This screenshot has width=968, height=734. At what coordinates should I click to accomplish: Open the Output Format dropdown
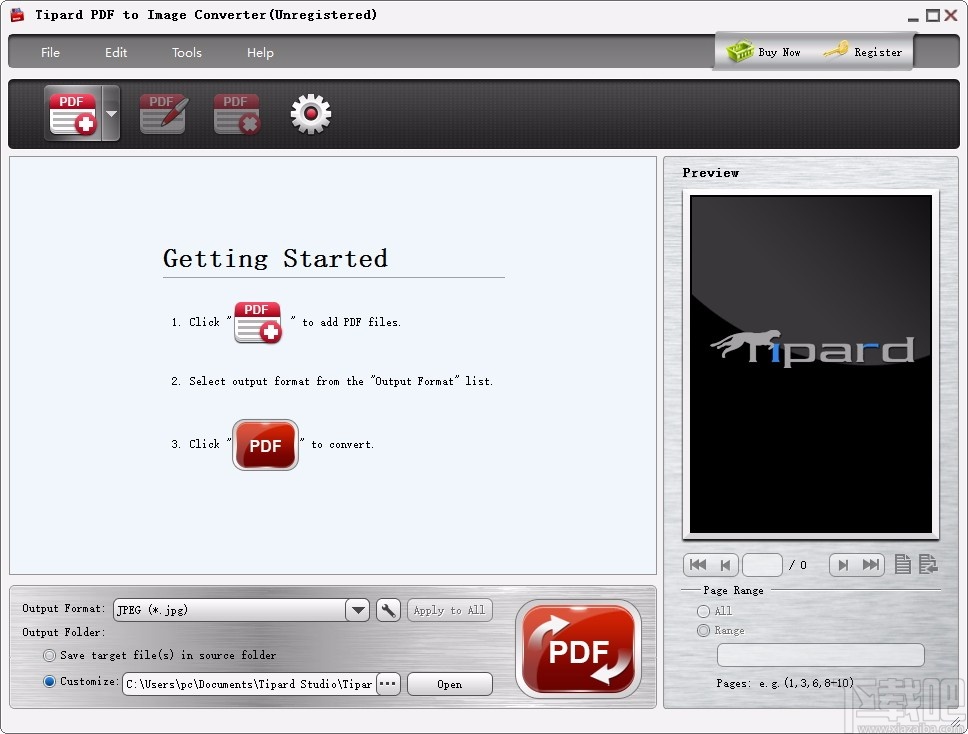click(x=357, y=609)
